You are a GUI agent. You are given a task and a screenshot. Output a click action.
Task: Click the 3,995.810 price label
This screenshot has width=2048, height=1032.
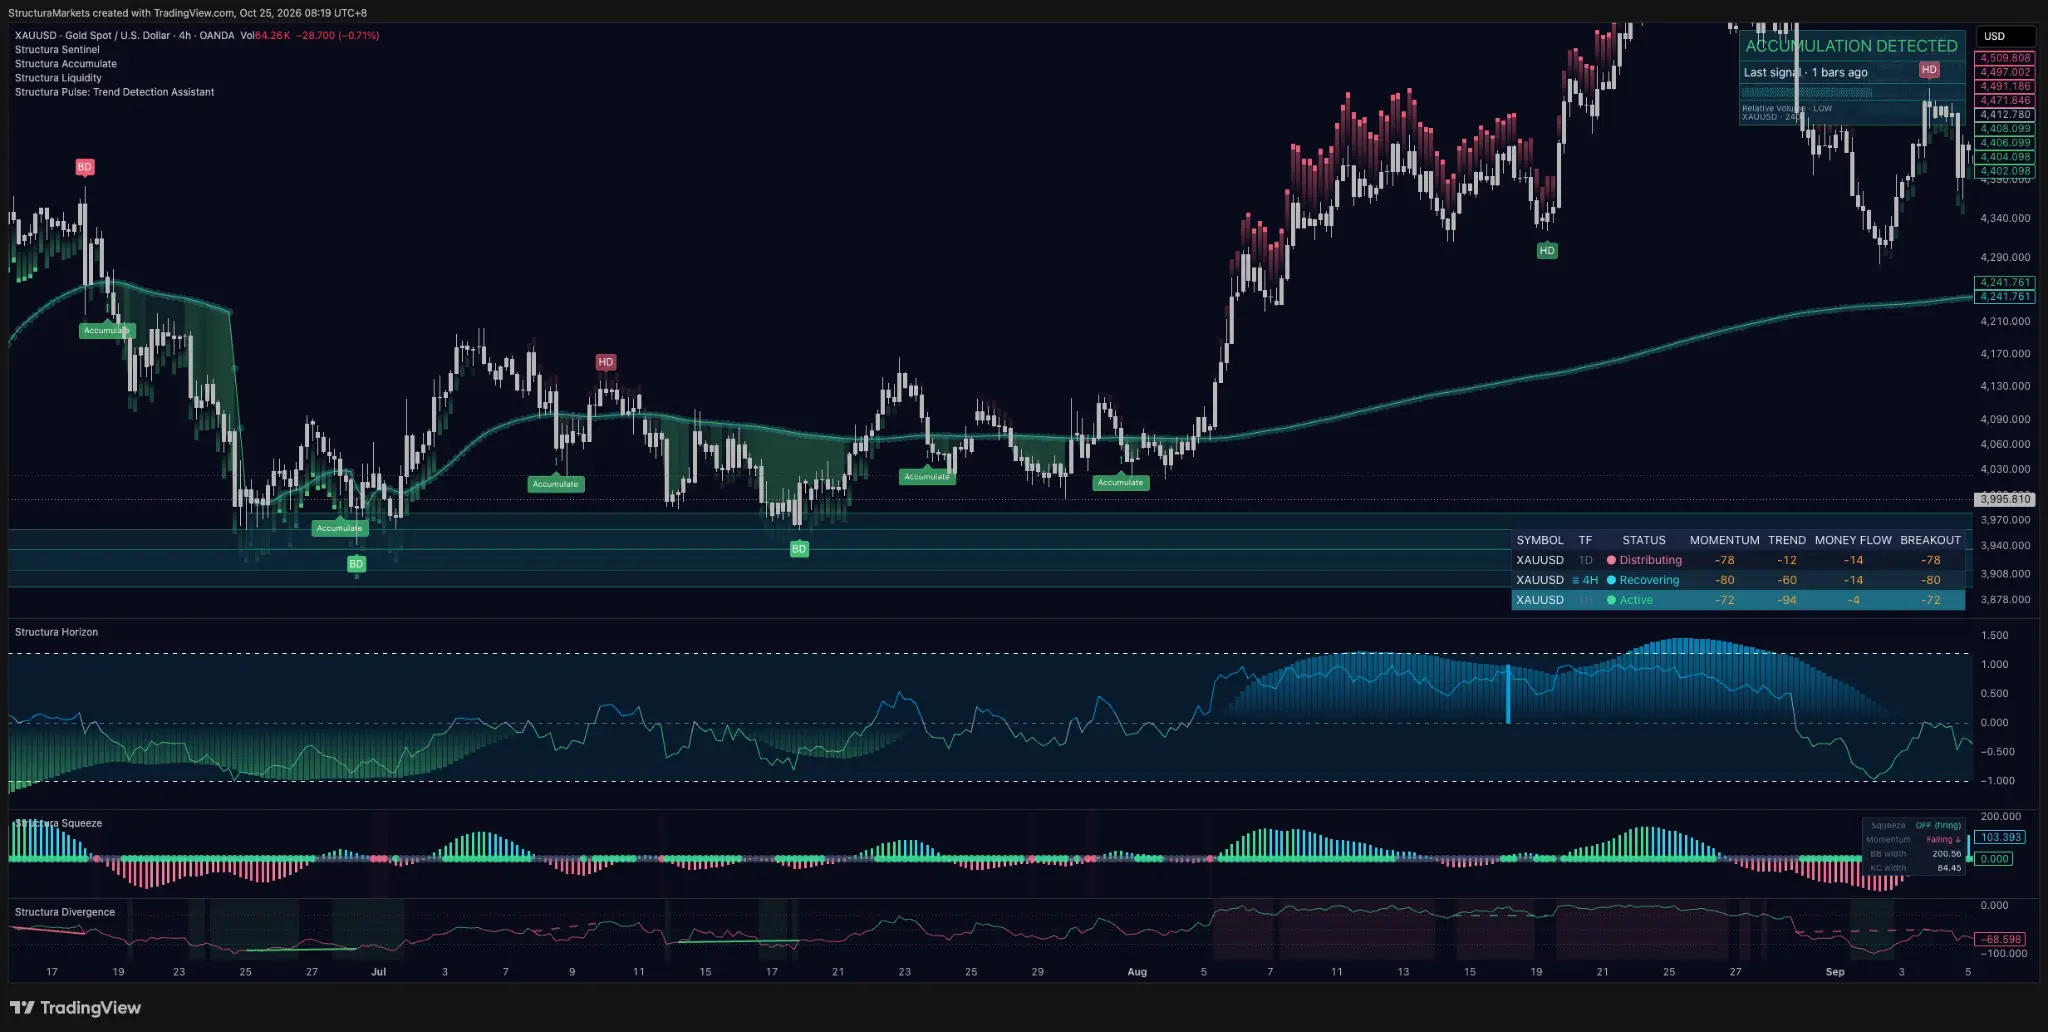pyautogui.click(x=2005, y=499)
